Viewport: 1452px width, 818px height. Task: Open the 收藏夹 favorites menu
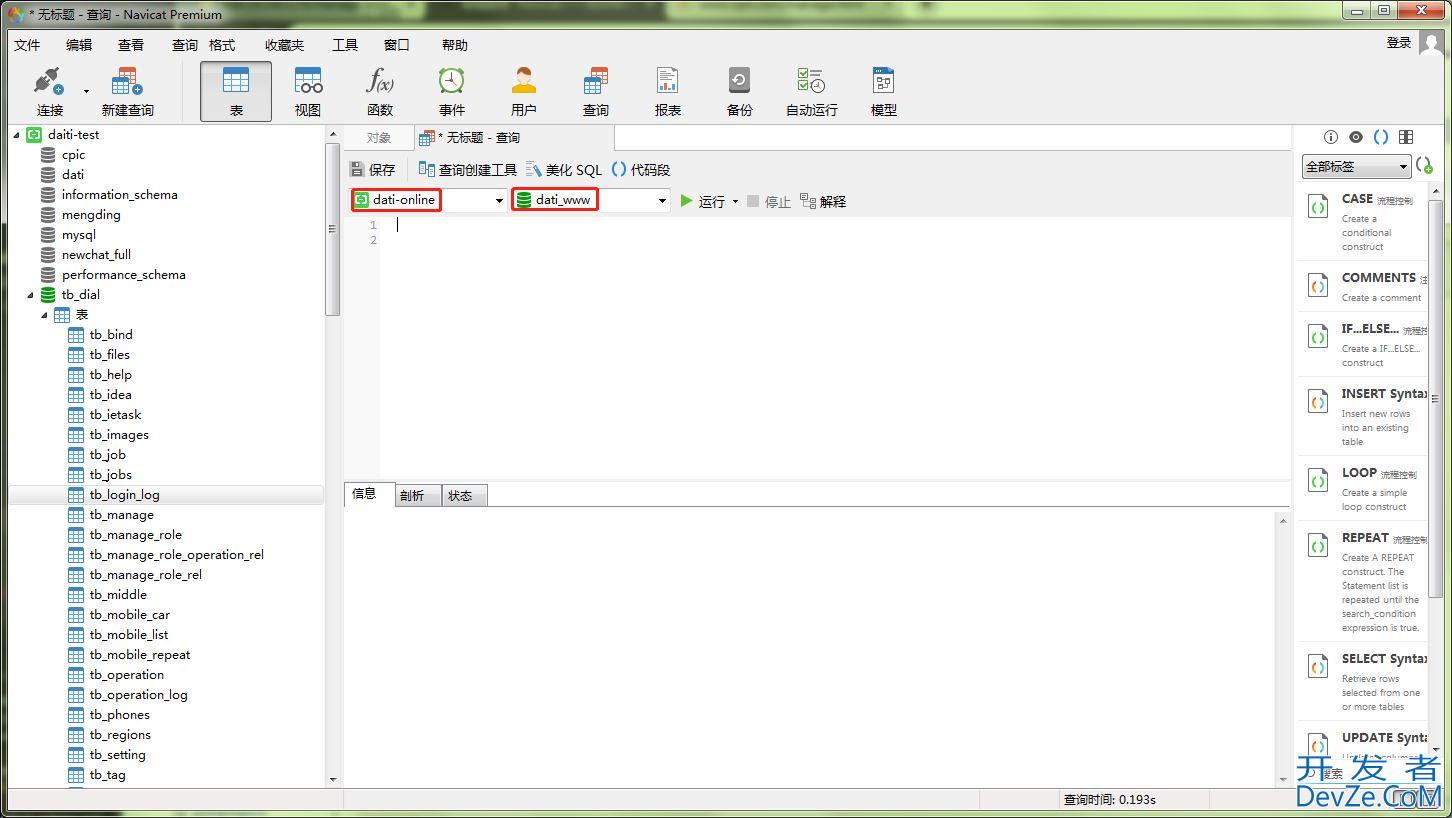point(284,45)
